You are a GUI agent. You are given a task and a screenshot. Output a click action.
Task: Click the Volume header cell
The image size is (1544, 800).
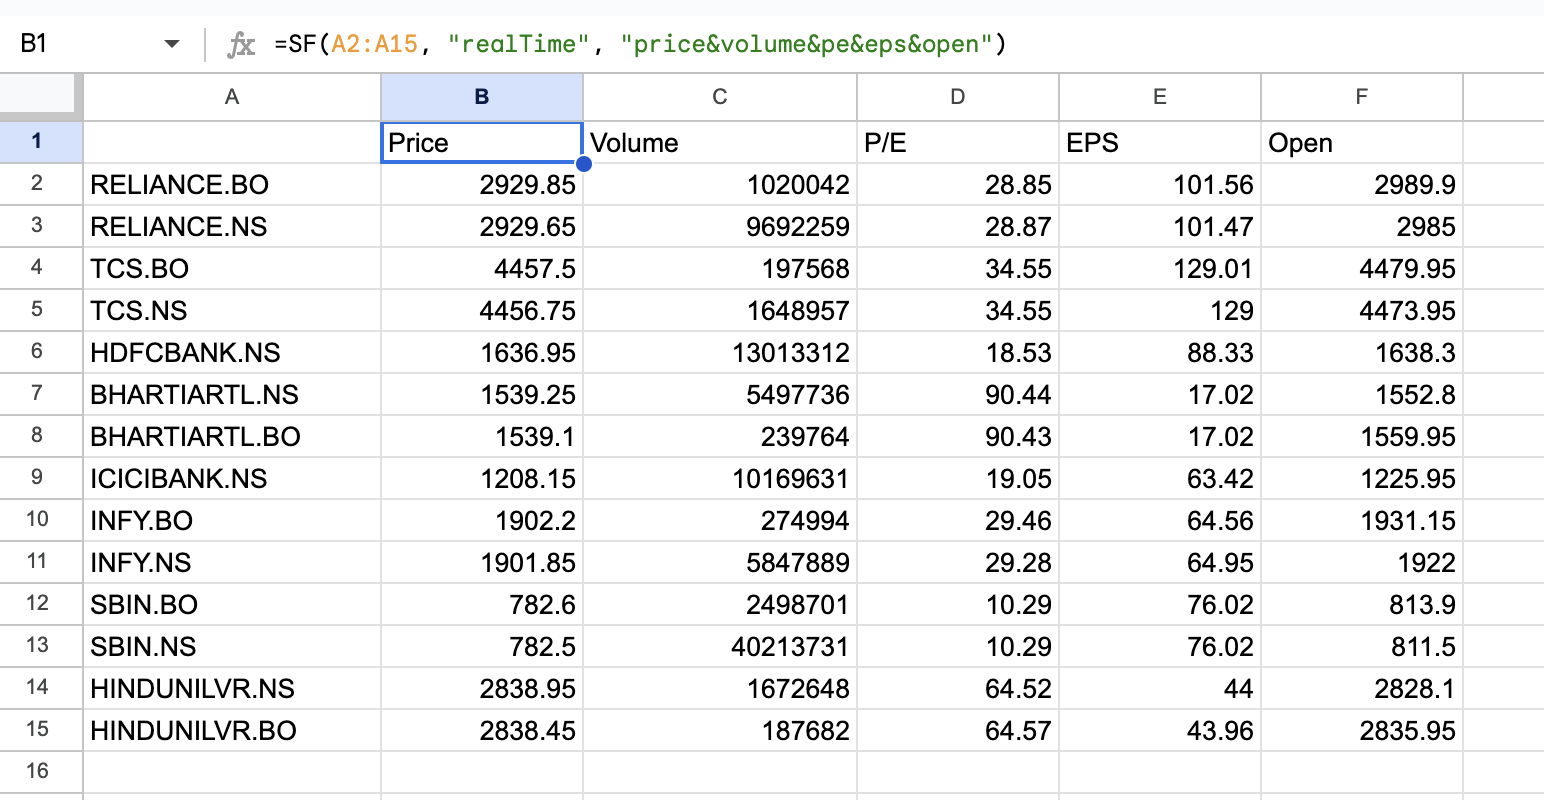tap(720, 142)
